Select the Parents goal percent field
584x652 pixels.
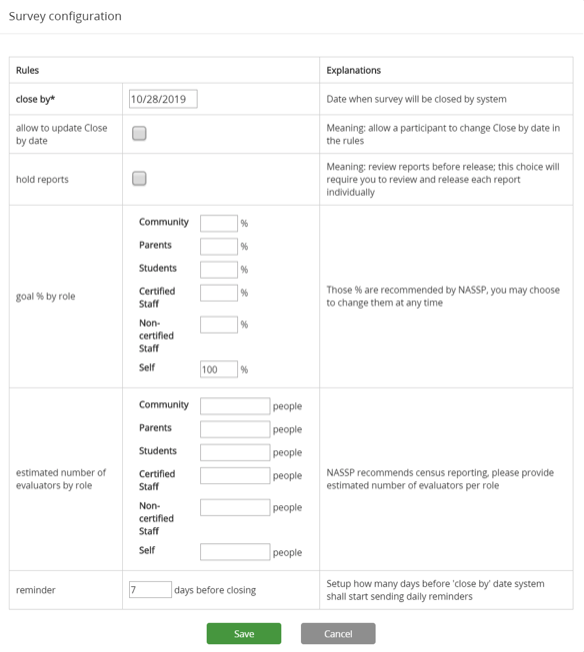click(x=219, y=247)
